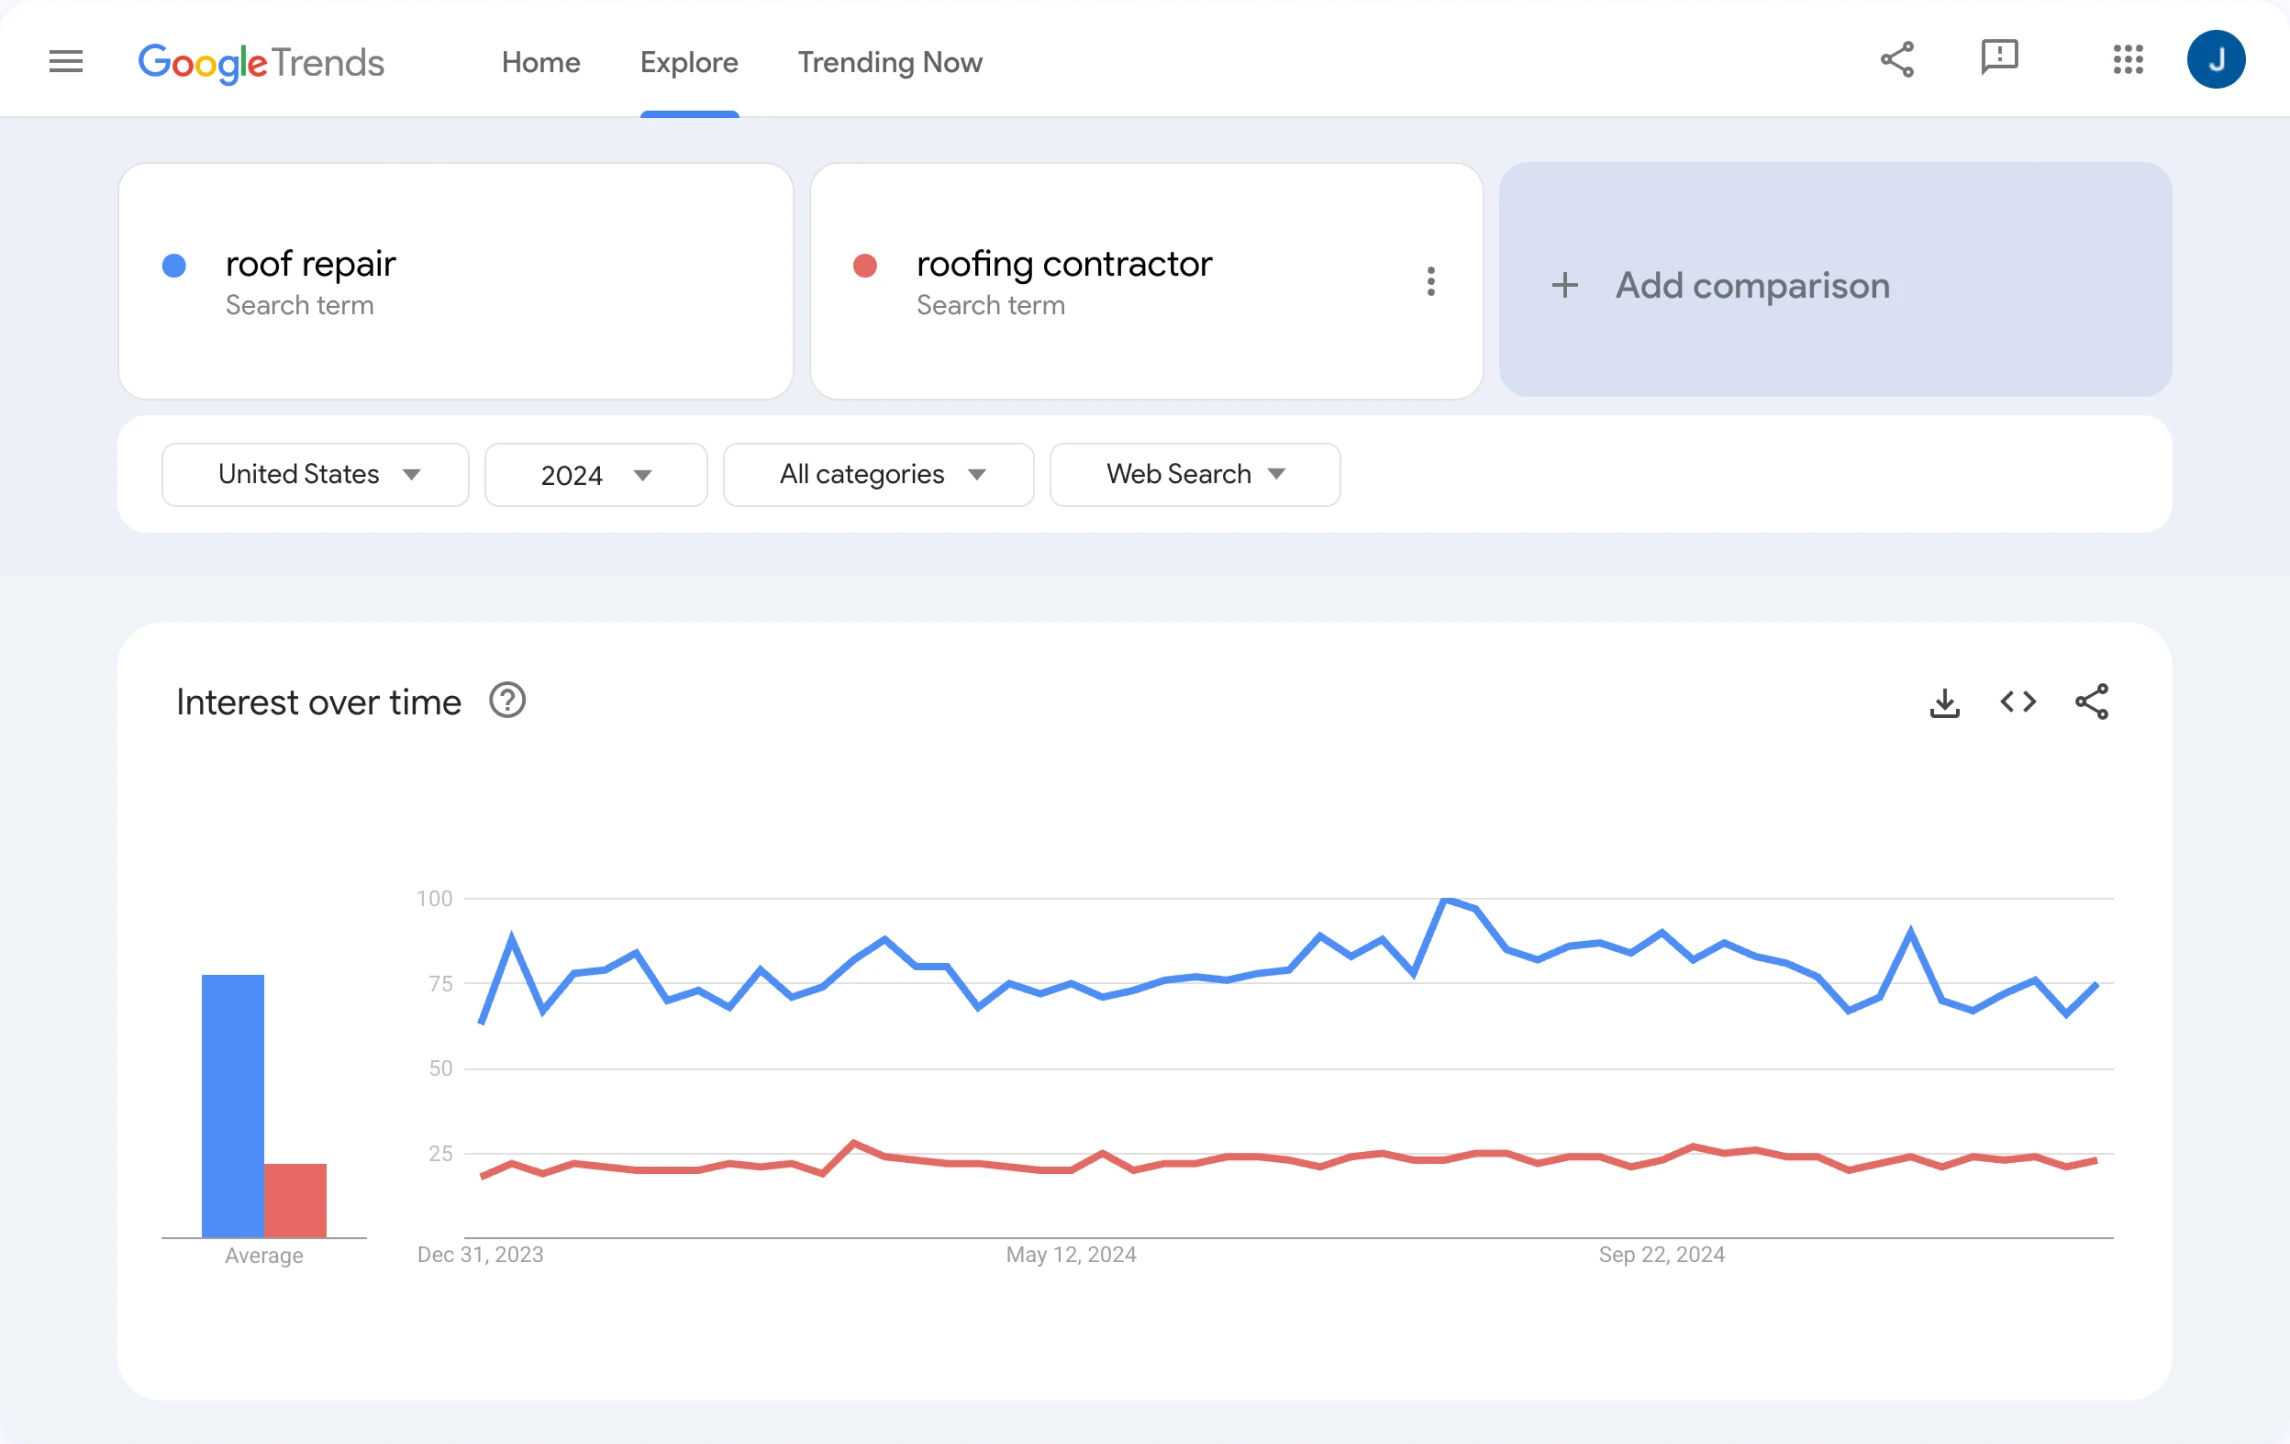Switch to the Trending Now tab
2290x1444 pixels.
point(889,62)
